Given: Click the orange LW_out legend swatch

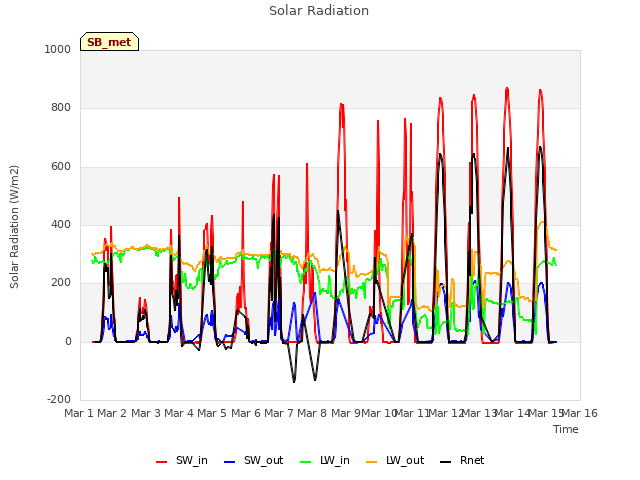Looking at the screenshot, I should click(x=371, y=462).
